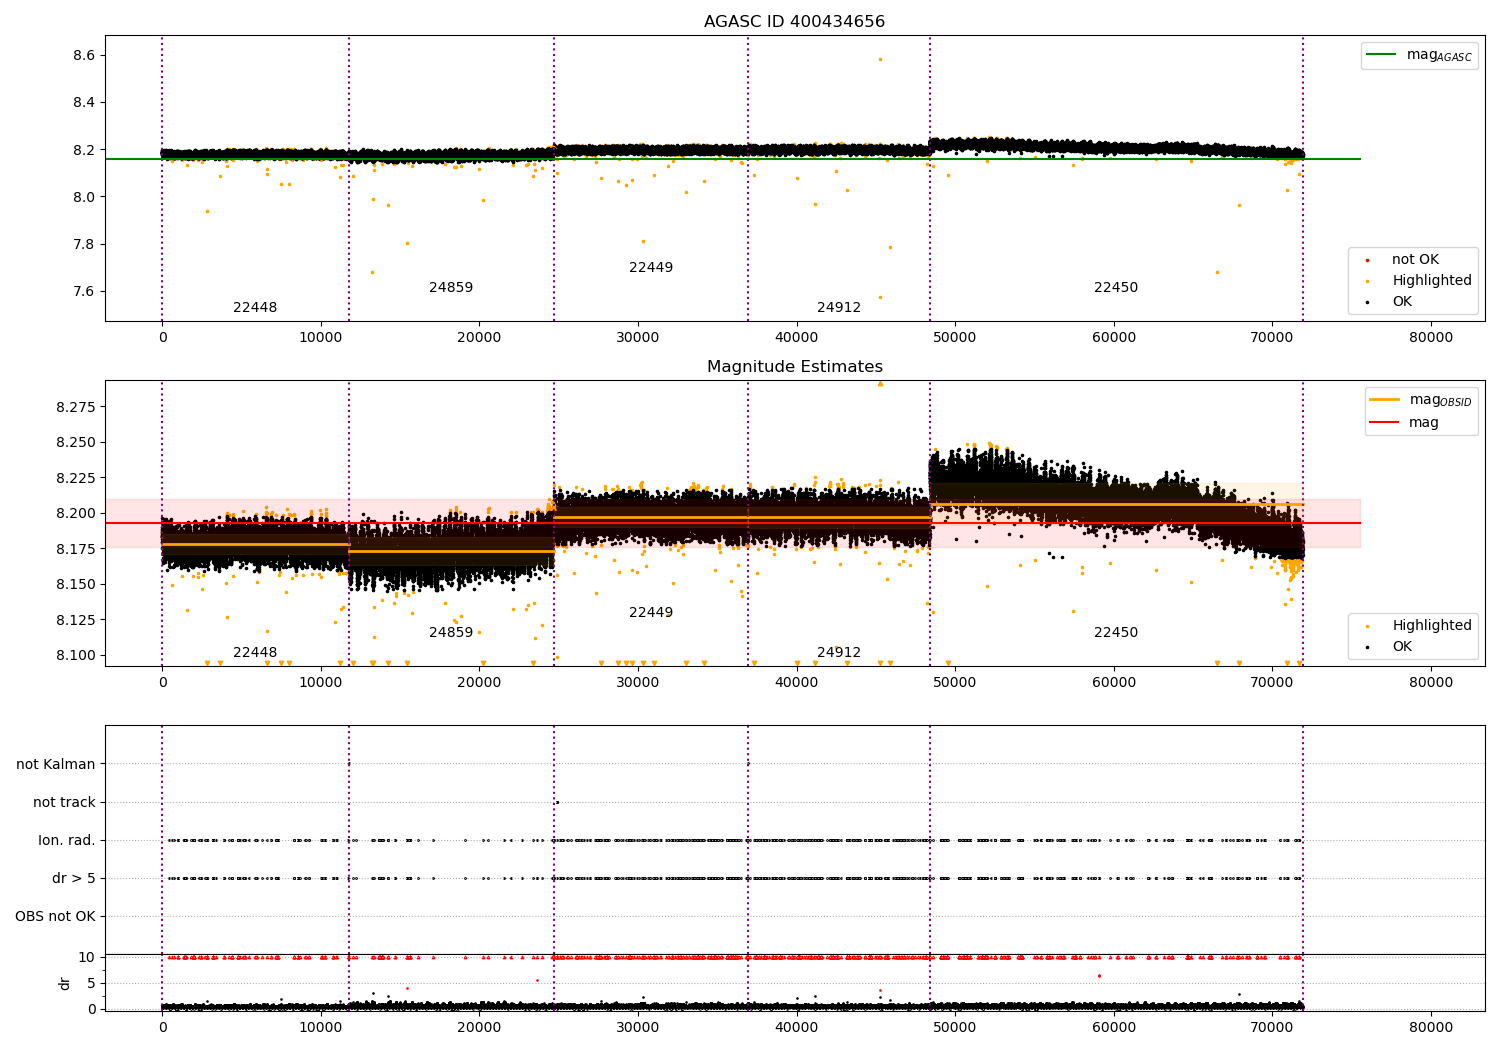Click the red dr point near 59000 in bottom strip
The image size is (1500, 1050).
1099,976
